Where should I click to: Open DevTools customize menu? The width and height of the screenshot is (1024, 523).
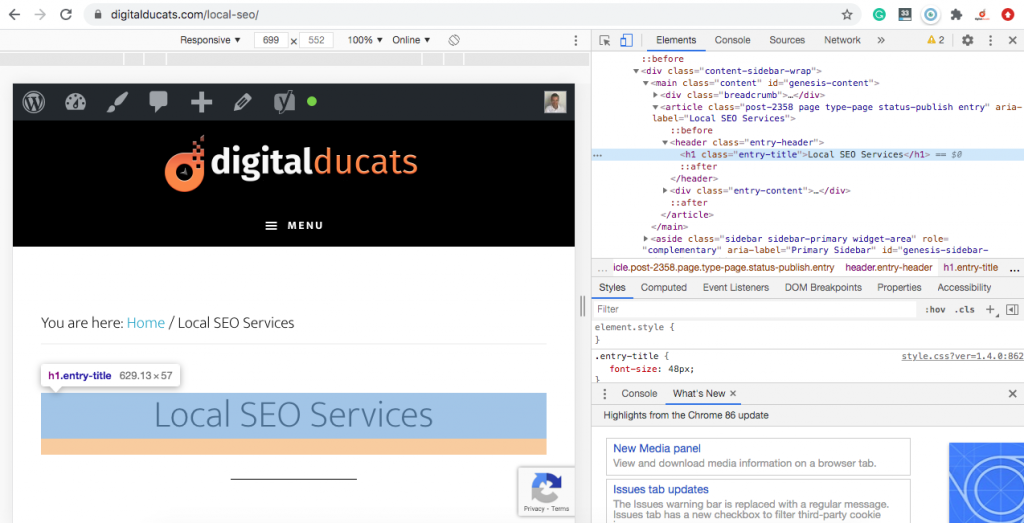[x=991, y=40]
